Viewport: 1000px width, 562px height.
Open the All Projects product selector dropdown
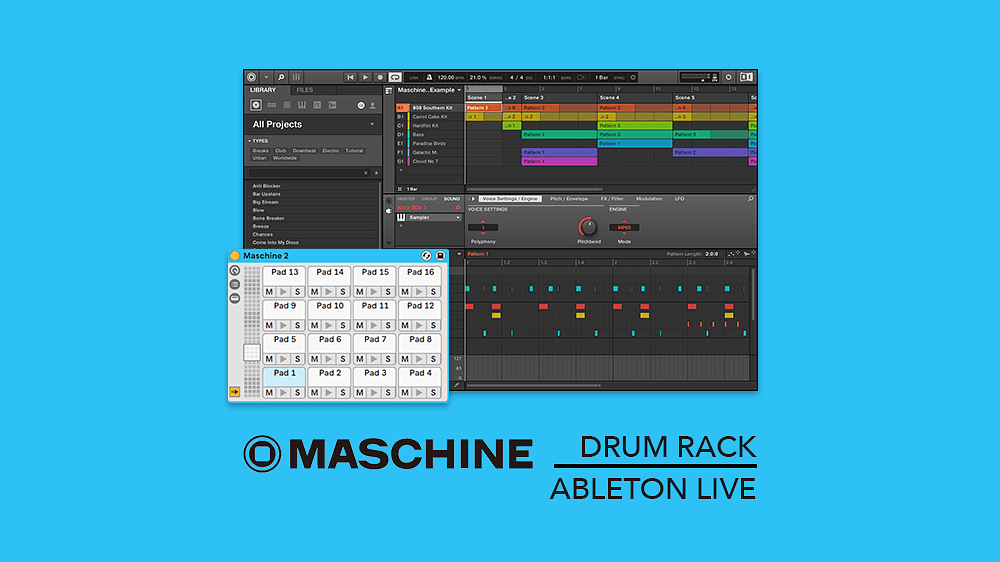[313, 124]
